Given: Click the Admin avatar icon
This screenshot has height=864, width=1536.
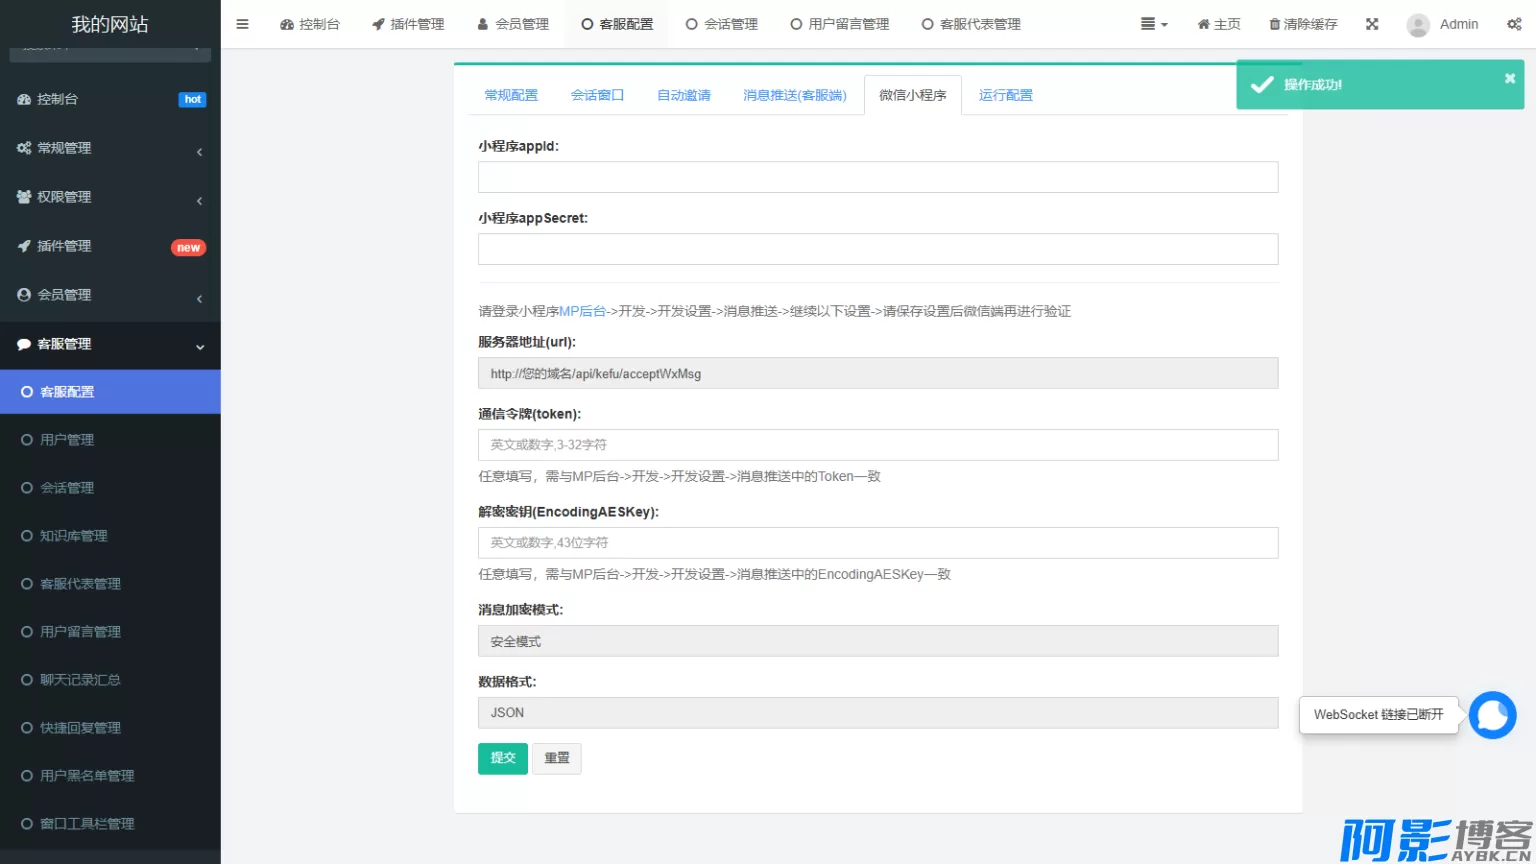Looking at the screenshot, I should (x=1417, y=25).
